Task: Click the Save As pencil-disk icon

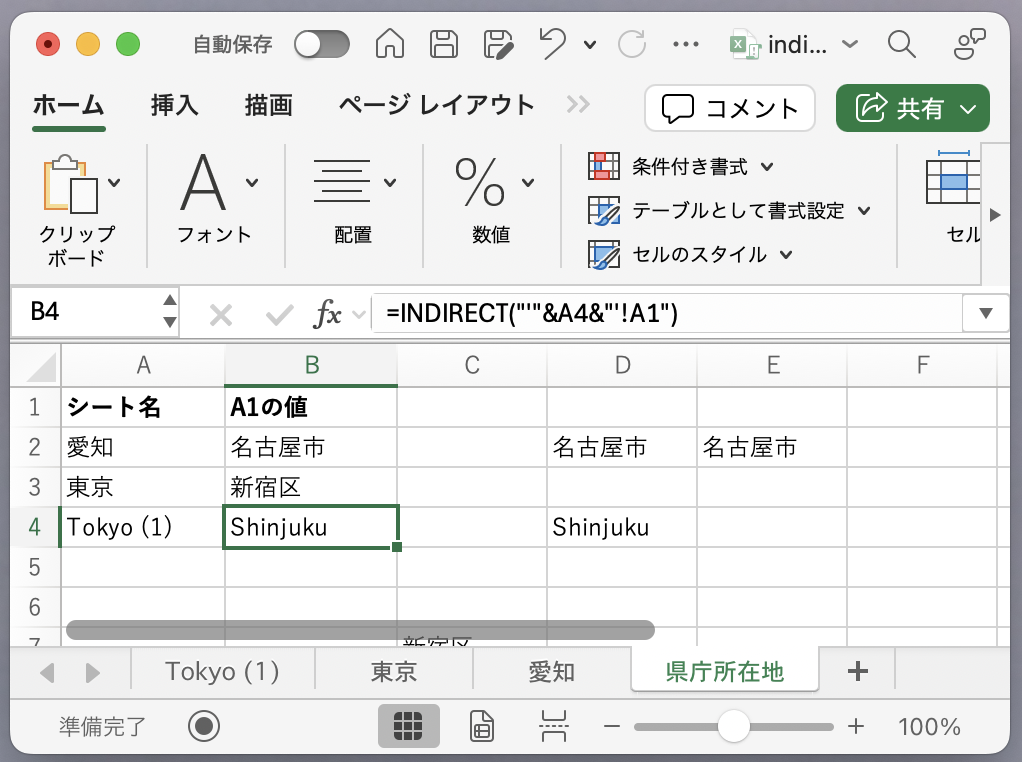Action: point(499,44)
